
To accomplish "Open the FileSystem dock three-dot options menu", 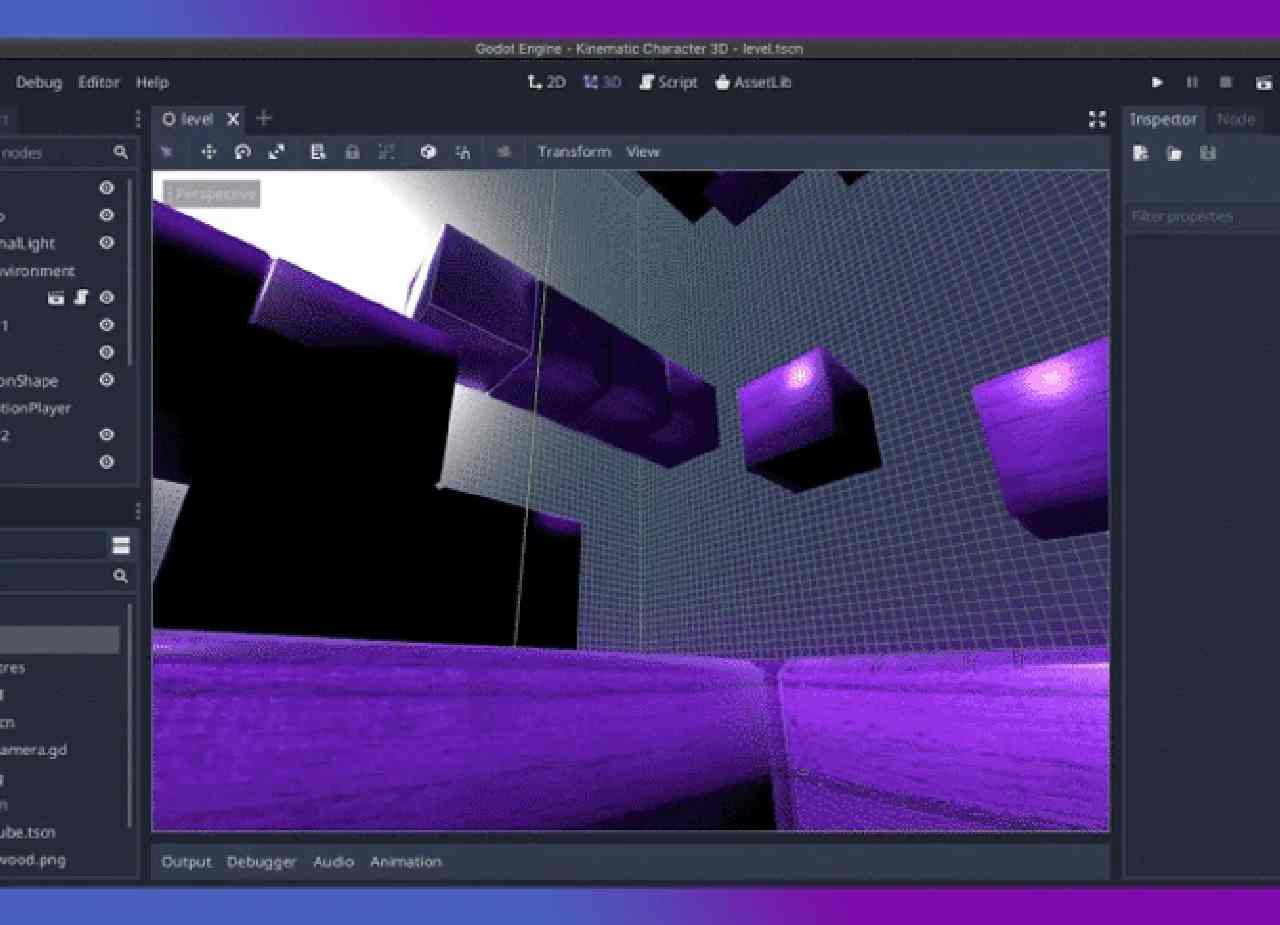I will point(138,512).
